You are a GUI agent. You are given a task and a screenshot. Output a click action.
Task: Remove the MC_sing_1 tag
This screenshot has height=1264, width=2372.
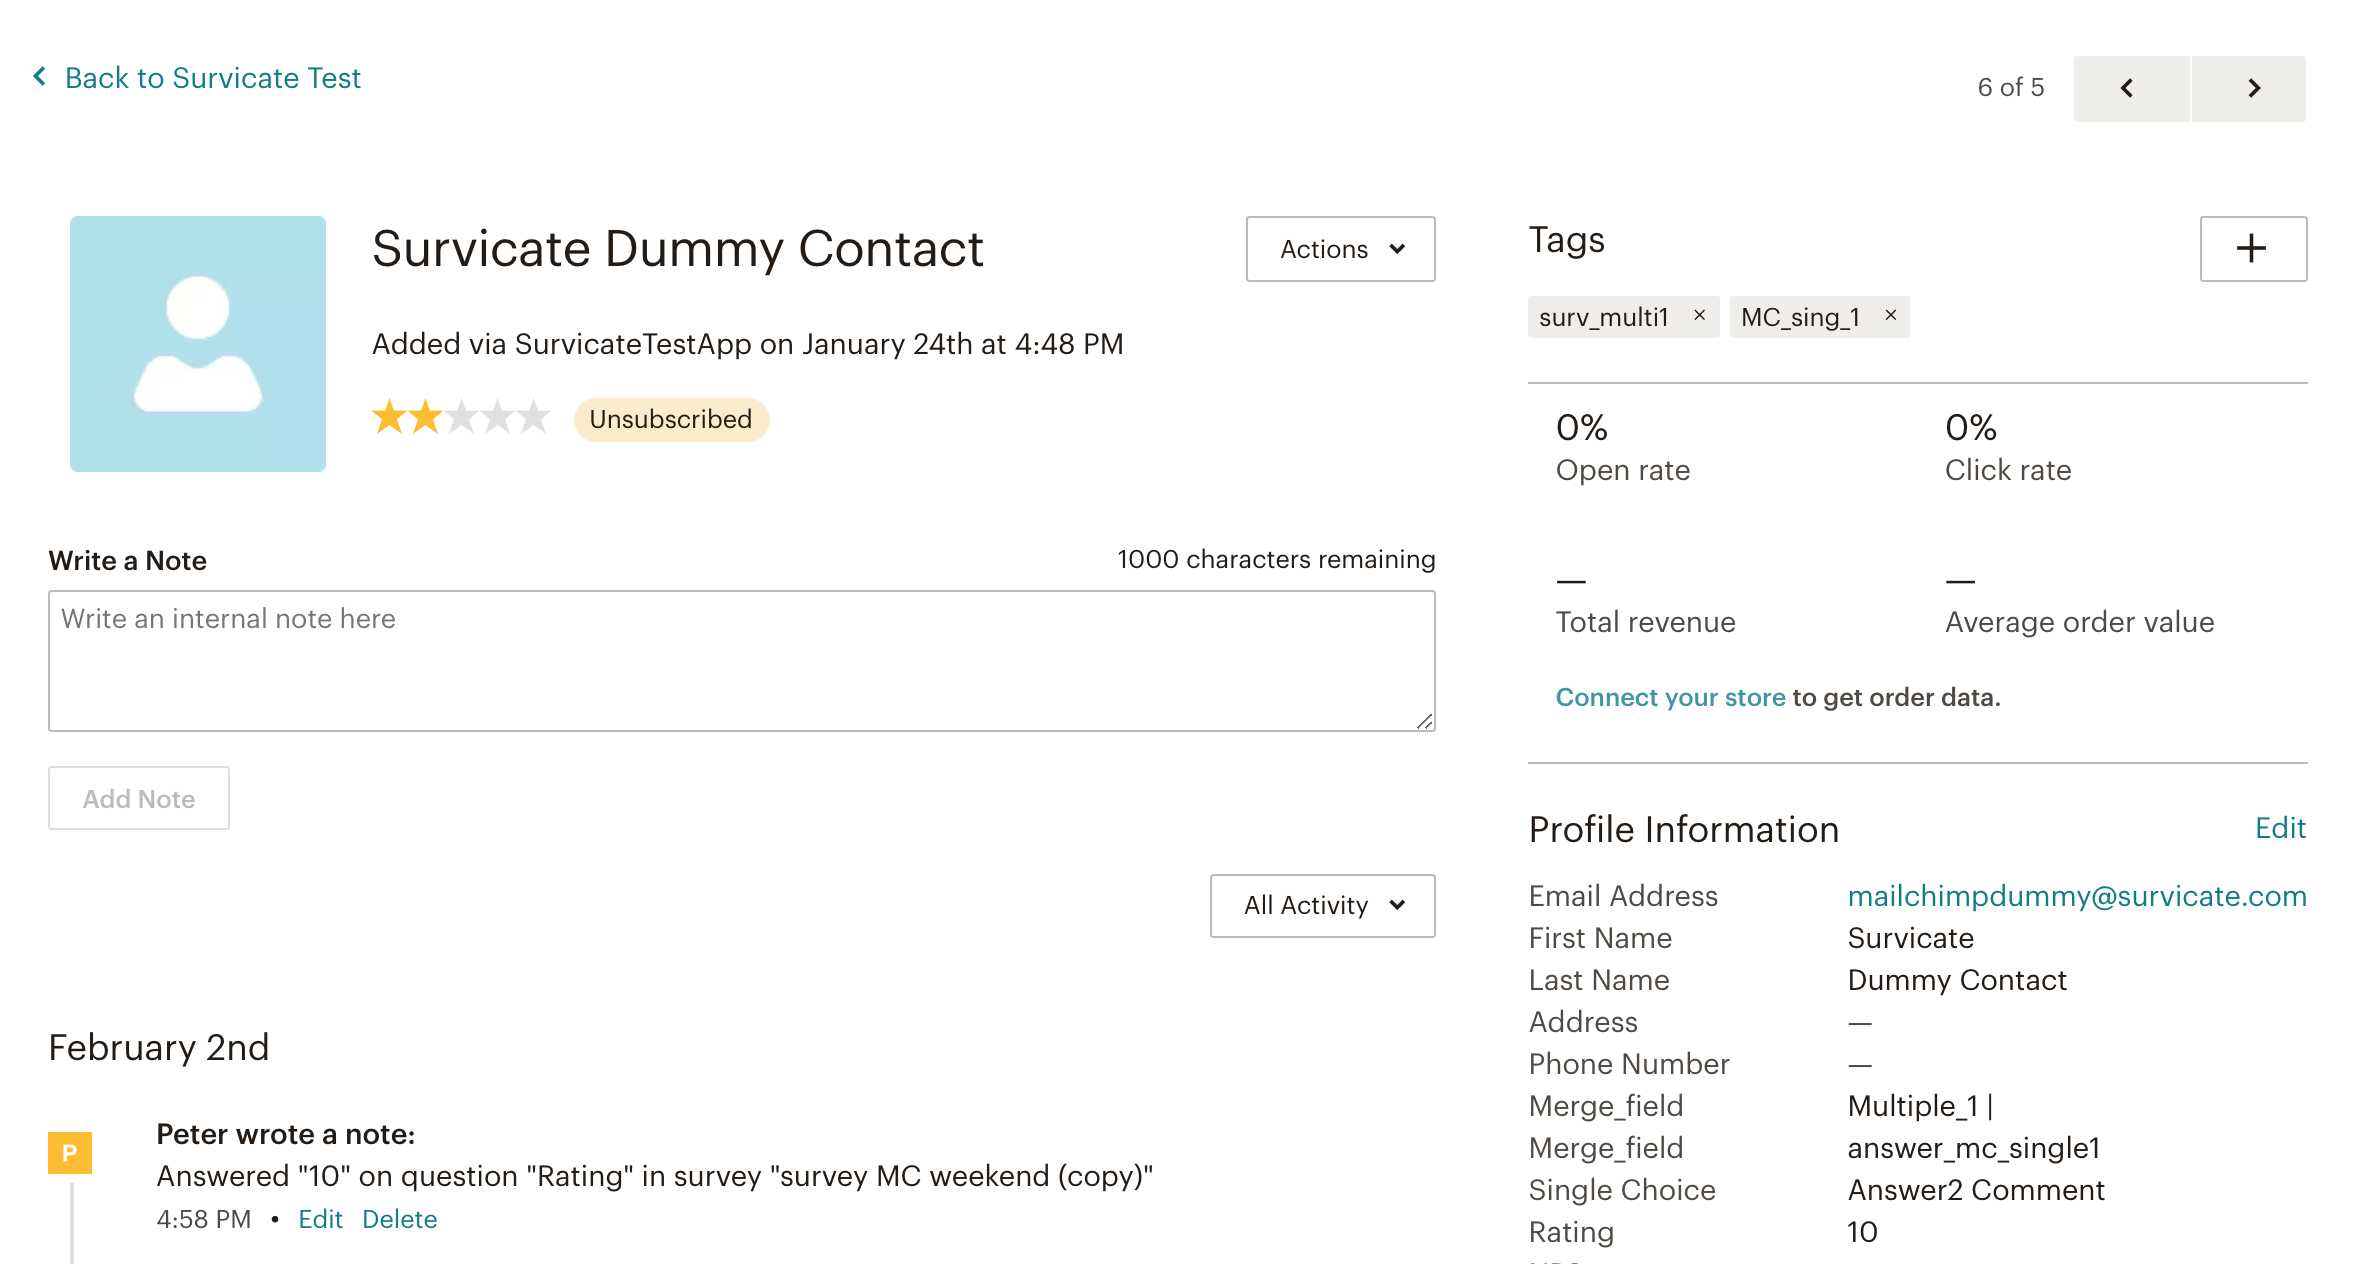click(x=1890, y=315)
